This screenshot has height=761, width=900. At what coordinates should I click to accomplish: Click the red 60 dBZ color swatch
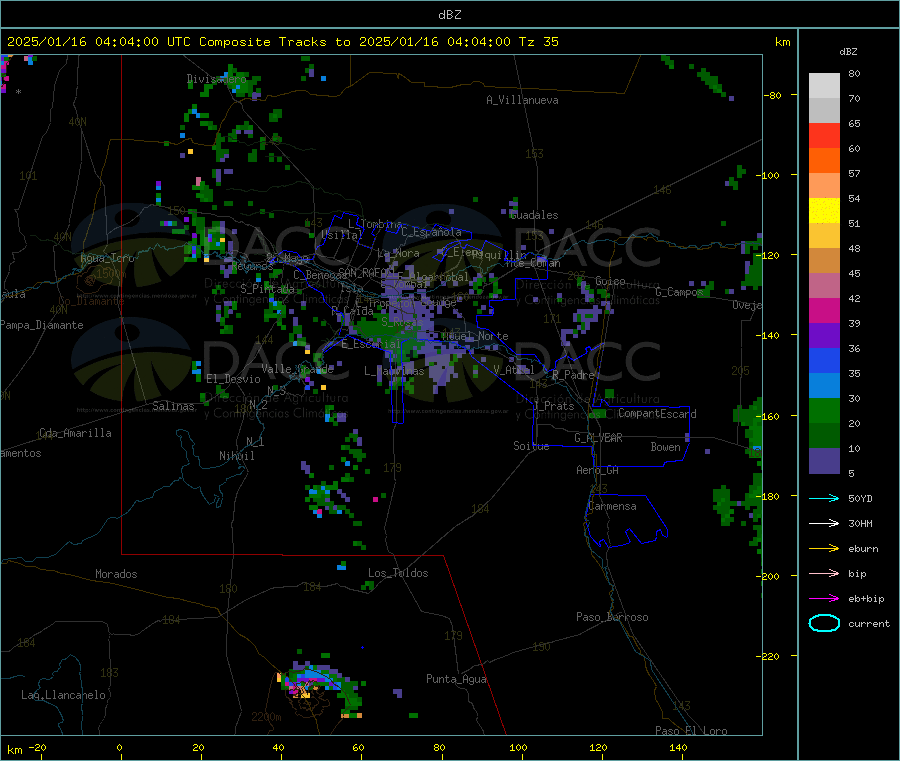(x=824, y=135)
